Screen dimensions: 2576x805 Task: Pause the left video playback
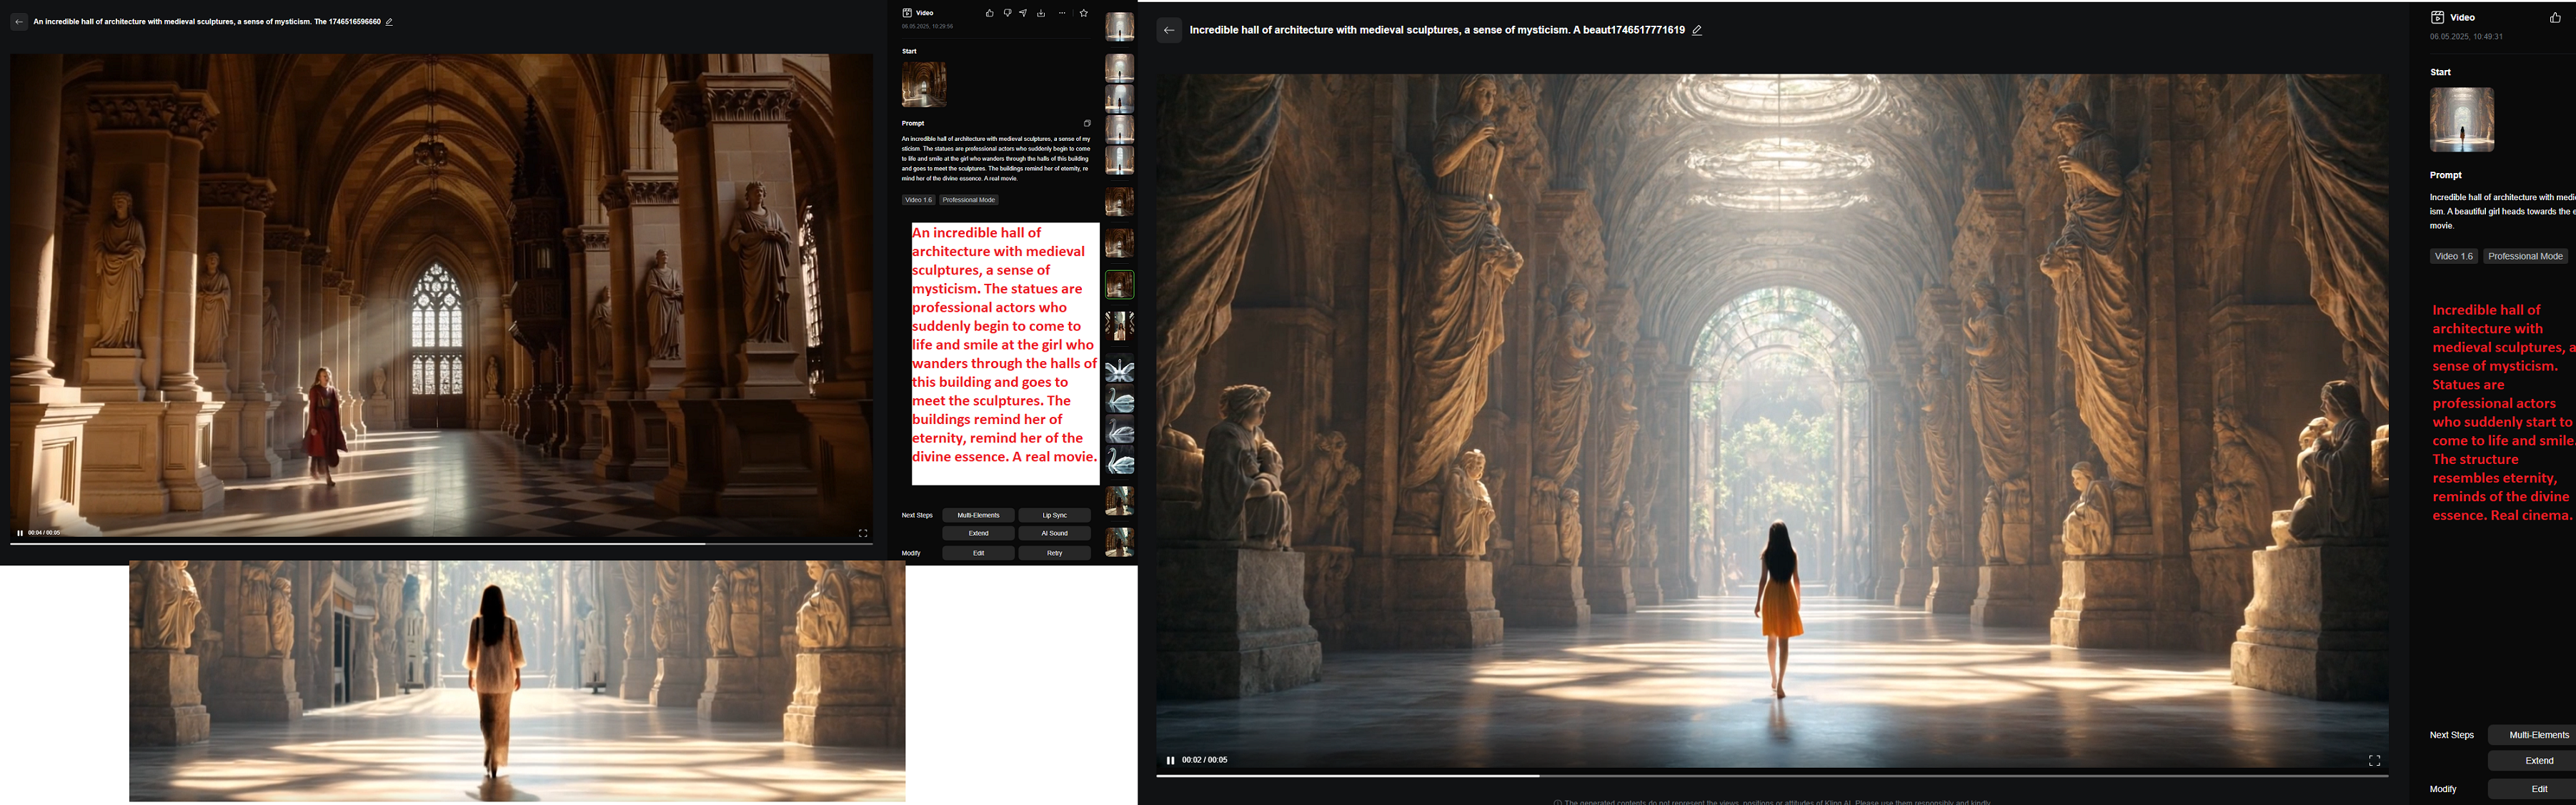pyautogui.click(x=20, y=533)
